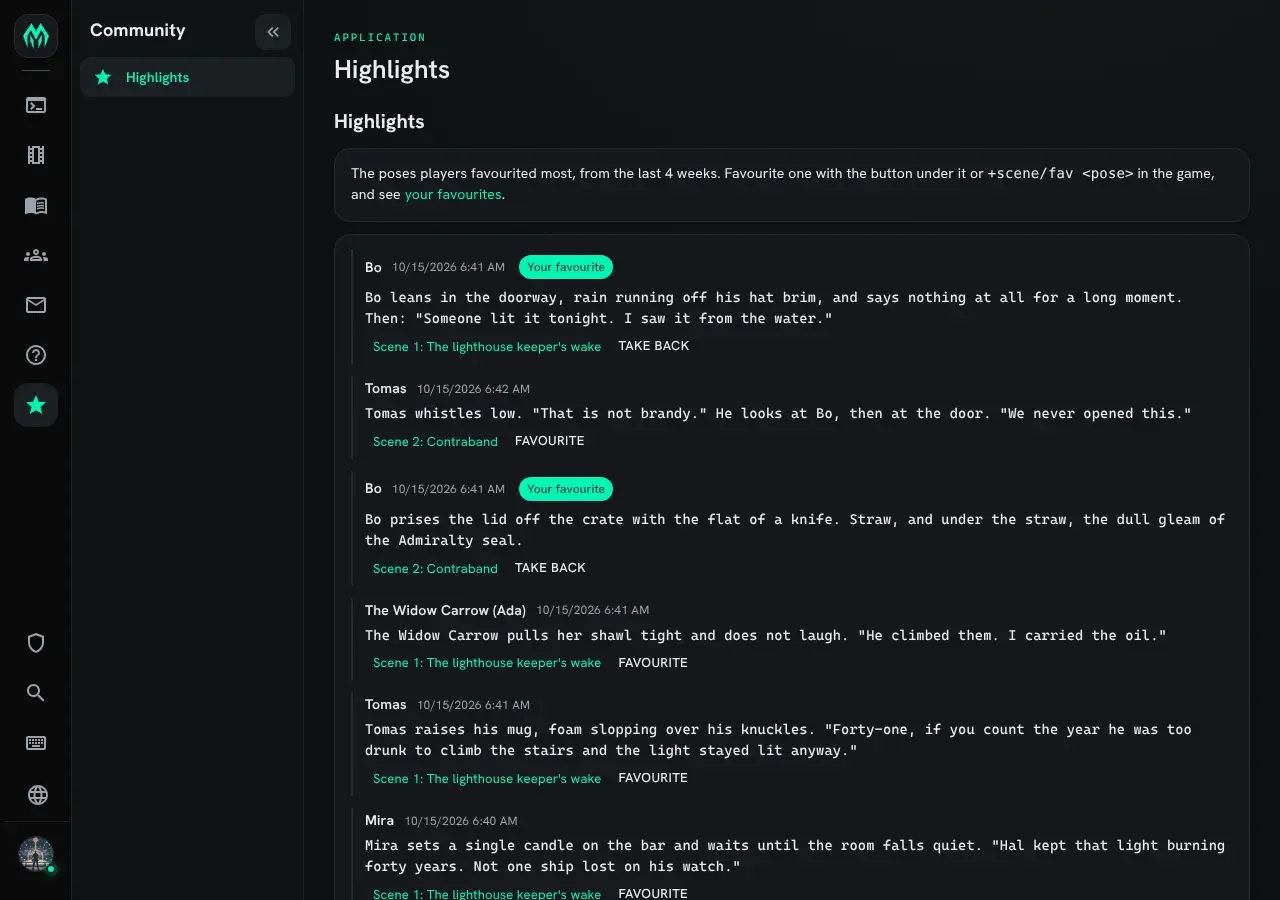This screenshot has width=1280, height=900.
Task: Click the magnifying glass search icon
Action: [36, 693]
